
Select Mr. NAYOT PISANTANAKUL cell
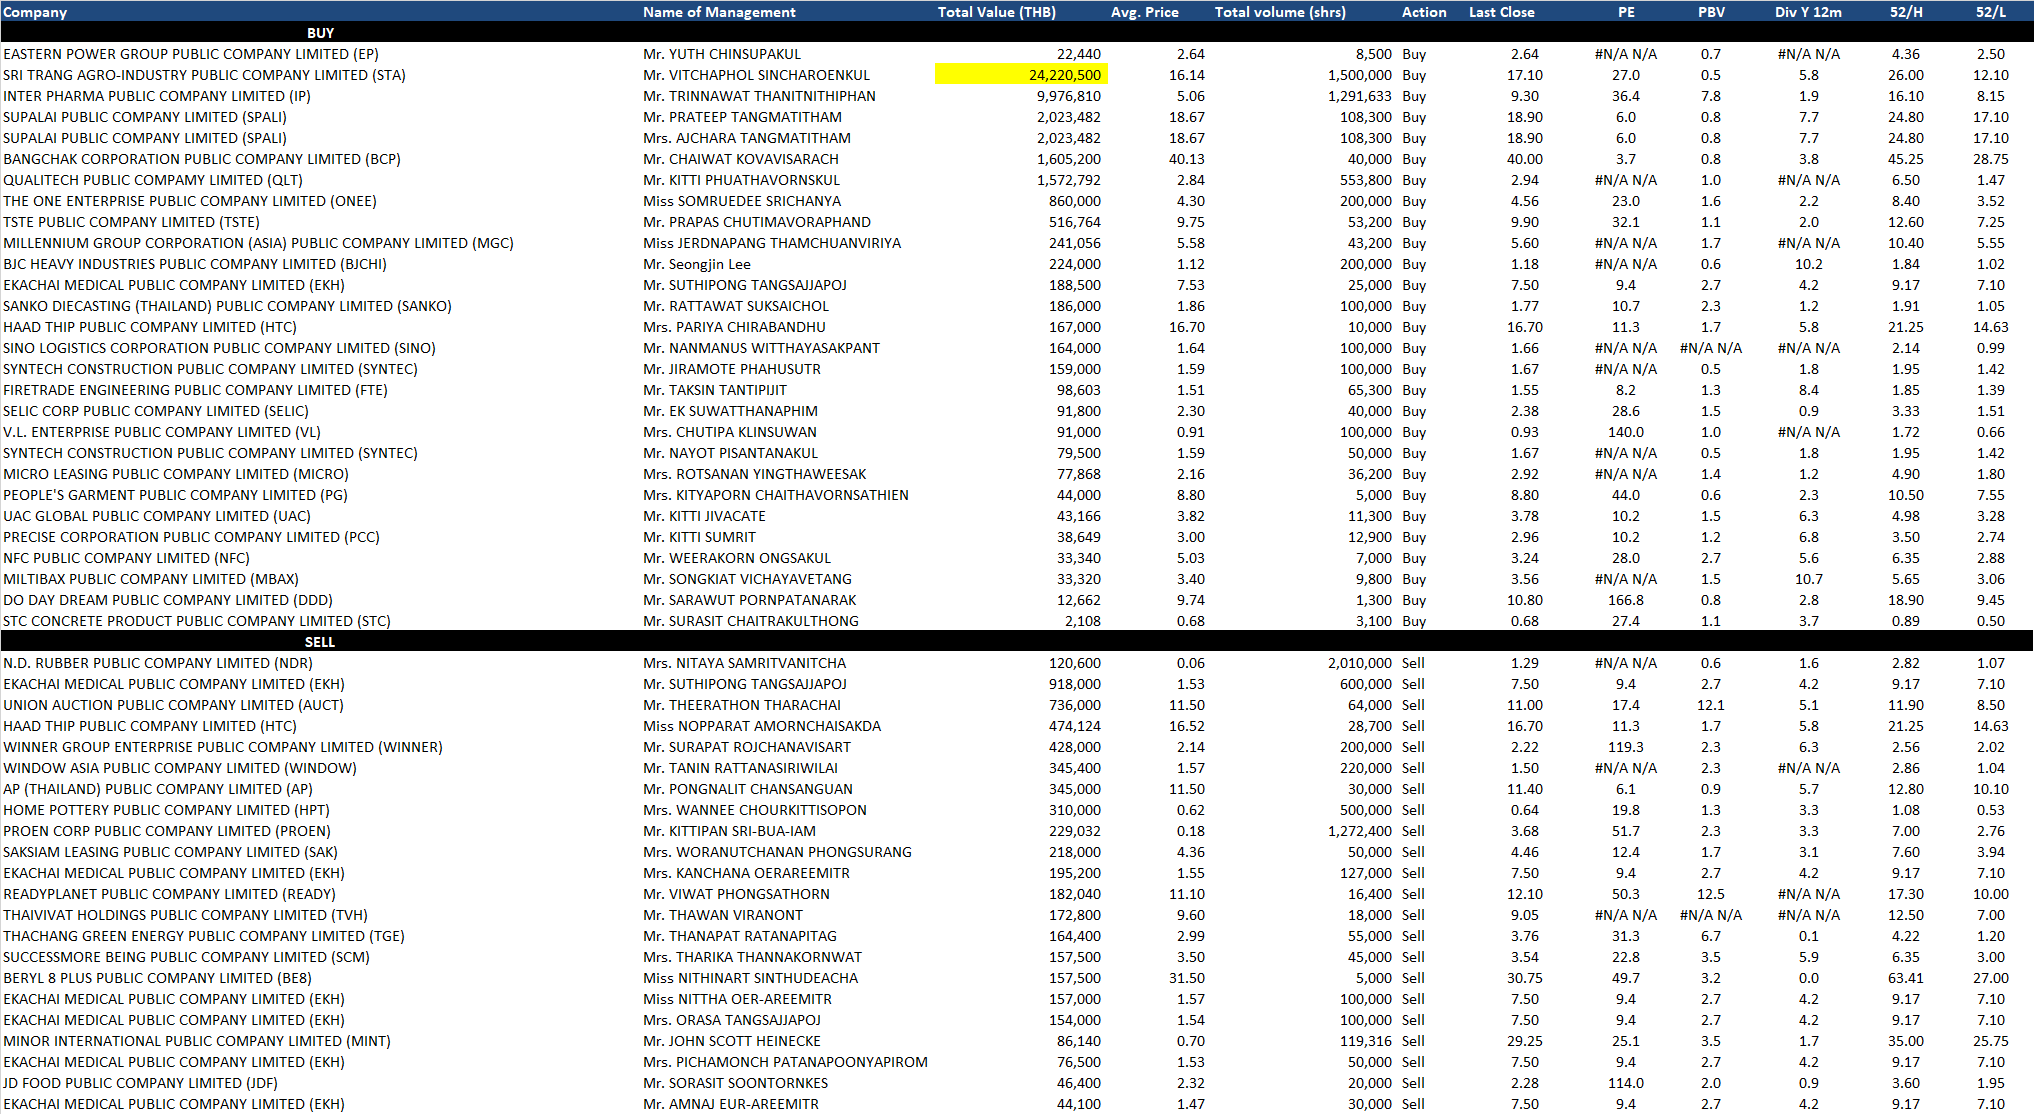pos(730,453)
